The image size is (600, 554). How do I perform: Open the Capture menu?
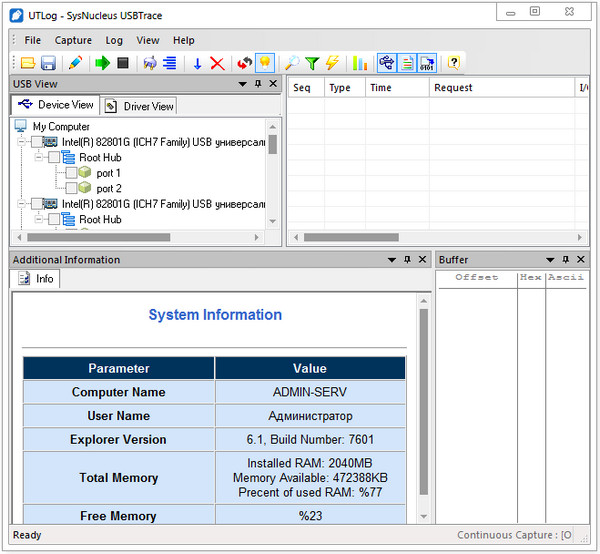point(73,40)
